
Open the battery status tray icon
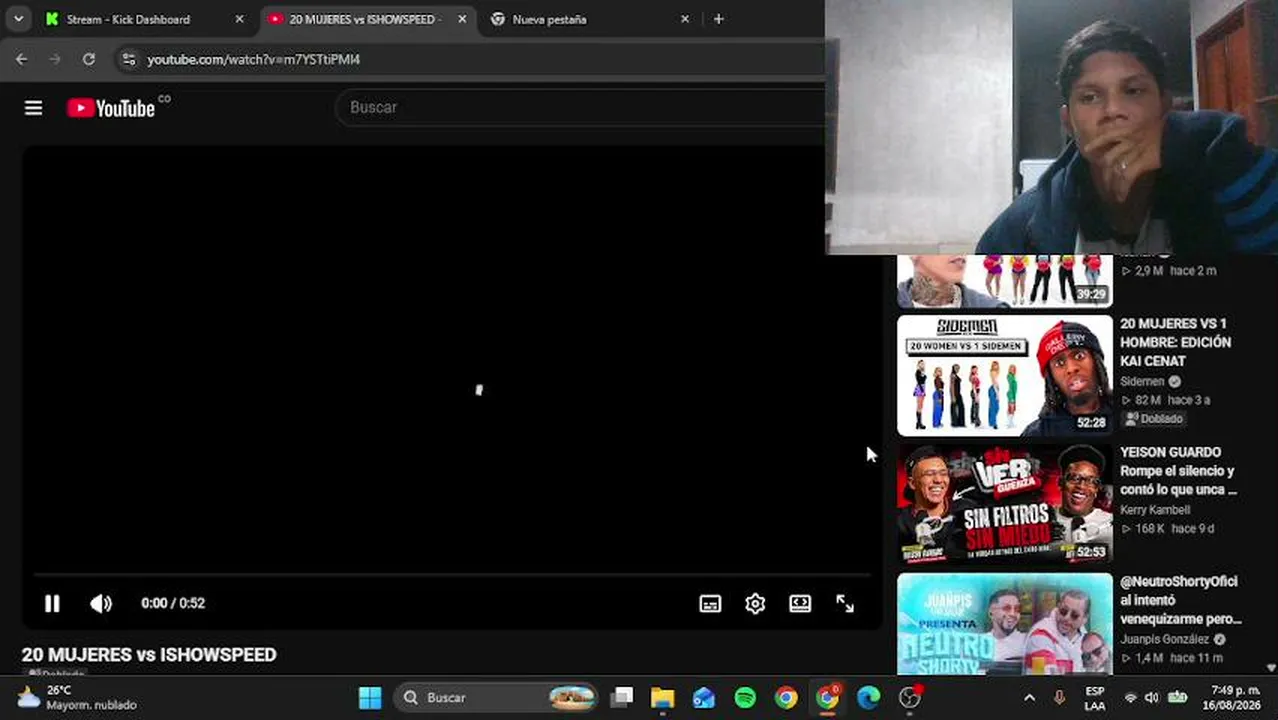tap(1178, 698)
